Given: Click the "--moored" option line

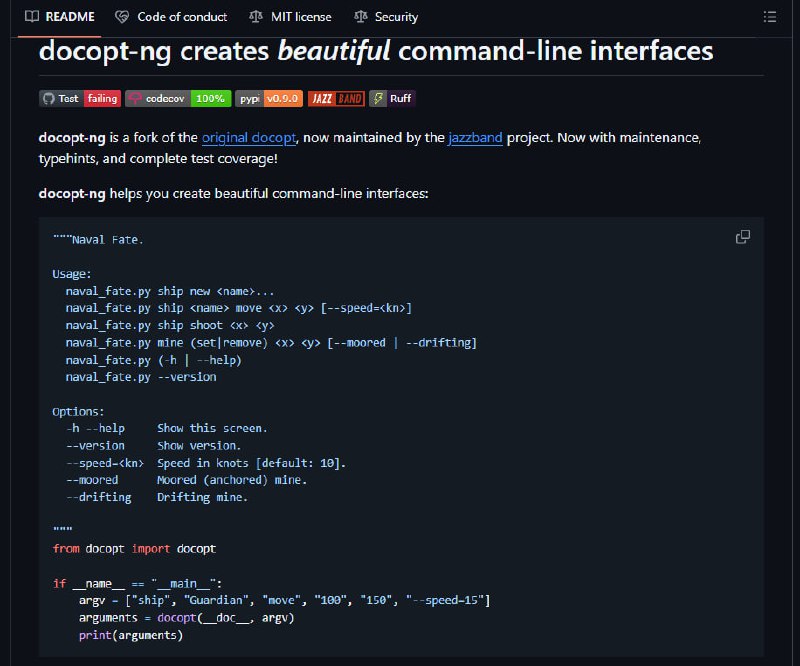Looking at the screenshot, I should [186, 480].
